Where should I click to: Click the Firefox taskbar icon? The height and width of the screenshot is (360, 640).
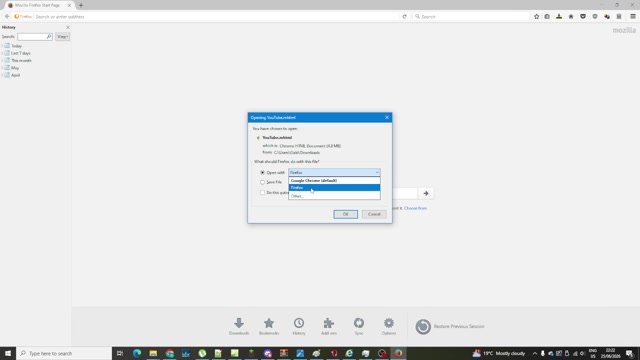pos(398,353)
